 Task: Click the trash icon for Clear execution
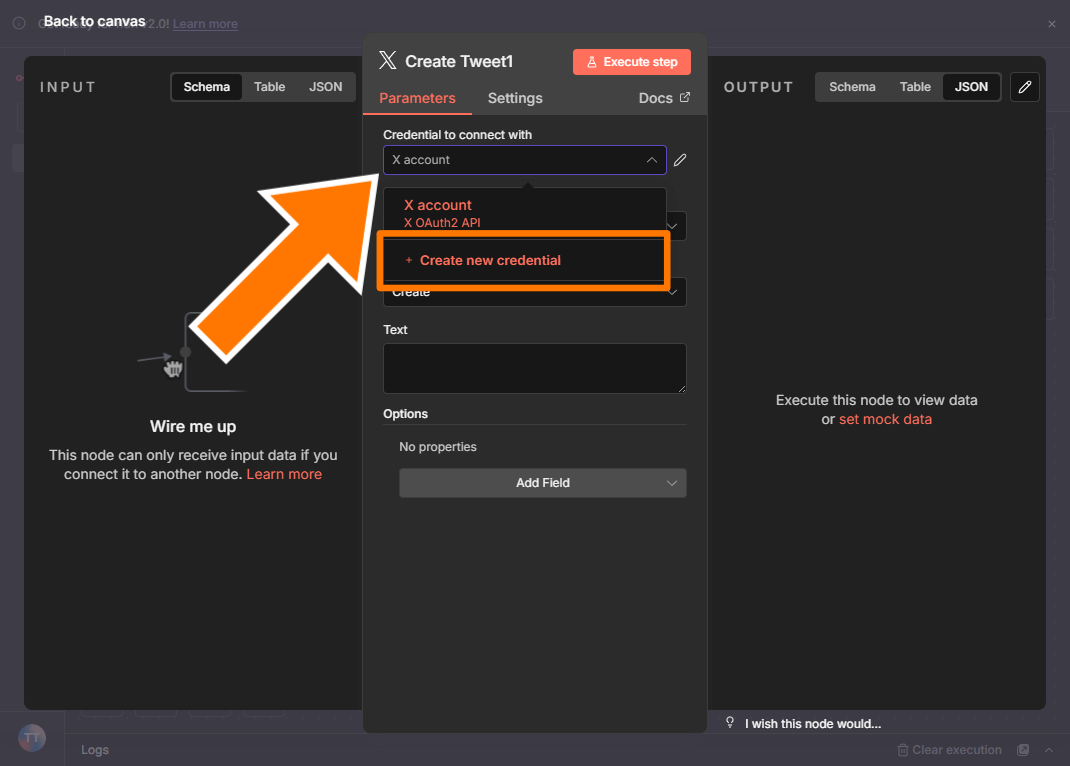coord(903,750)
